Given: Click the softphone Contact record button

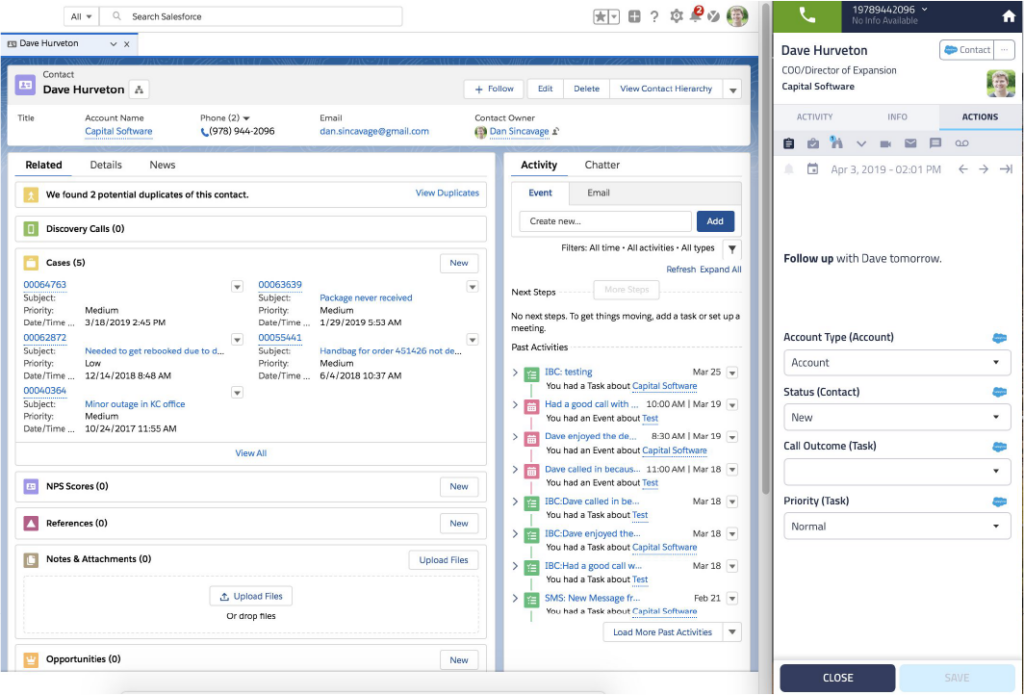Looking at the screenshot, I should coord(967,50).
